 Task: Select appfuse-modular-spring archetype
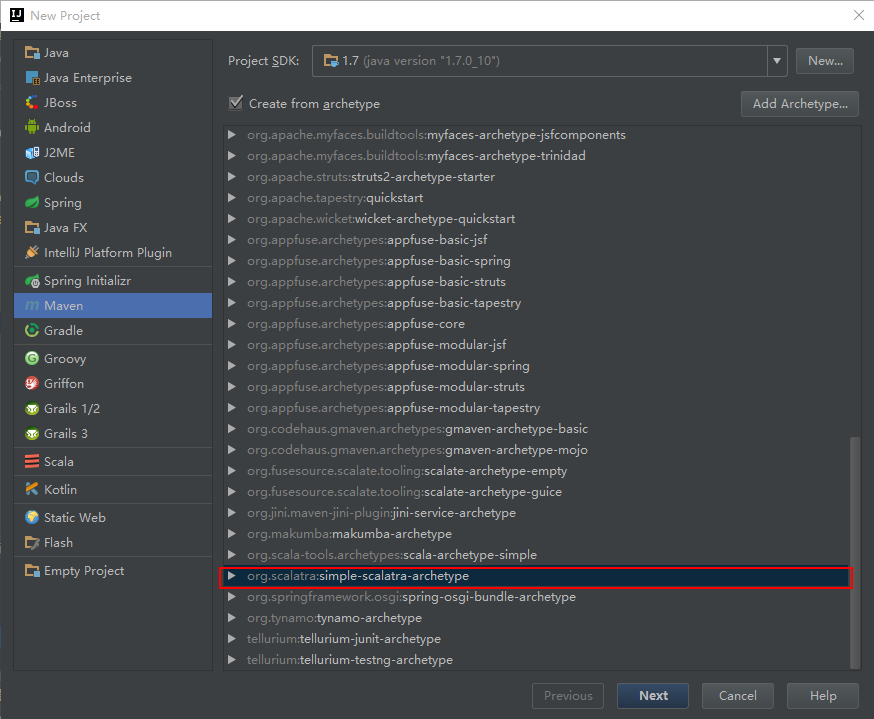coord(537,366)
